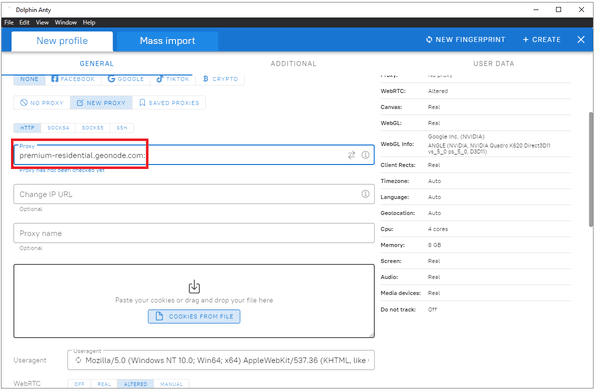Click the WebGL Info value in summary

point(489,144)
